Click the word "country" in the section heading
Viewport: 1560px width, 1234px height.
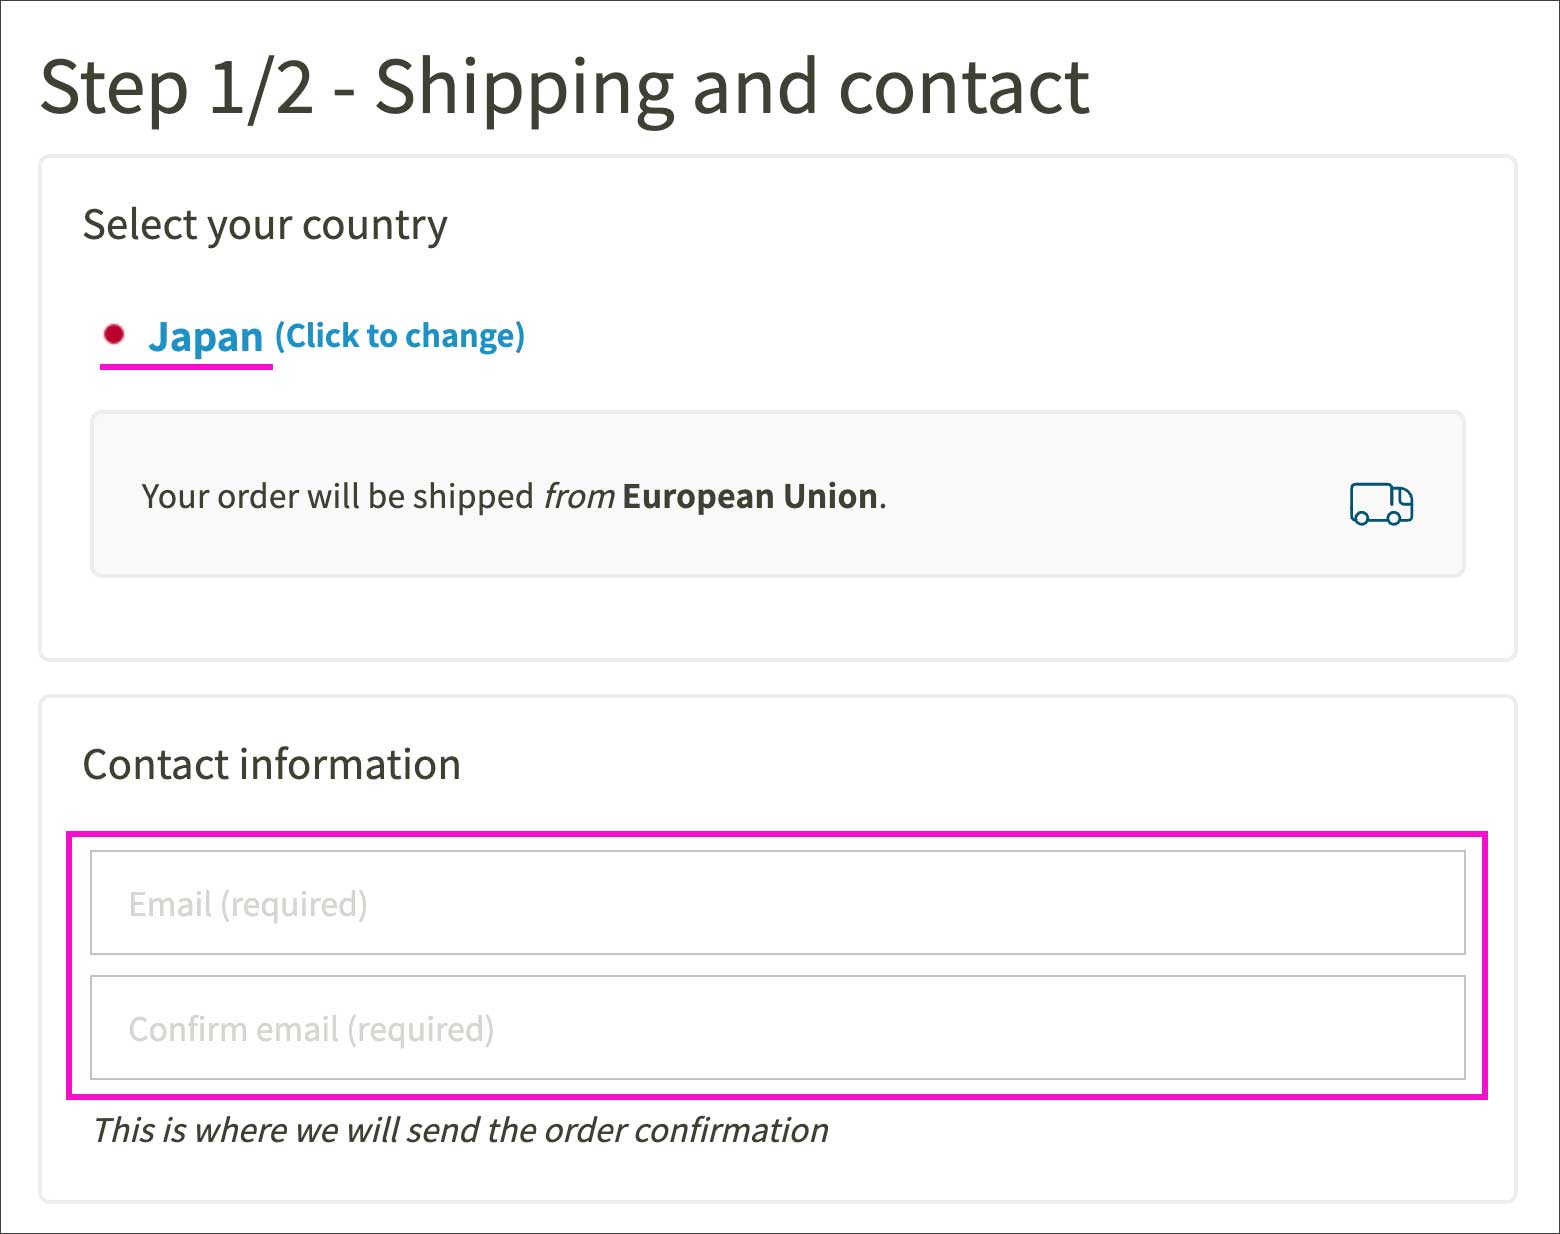374,226
